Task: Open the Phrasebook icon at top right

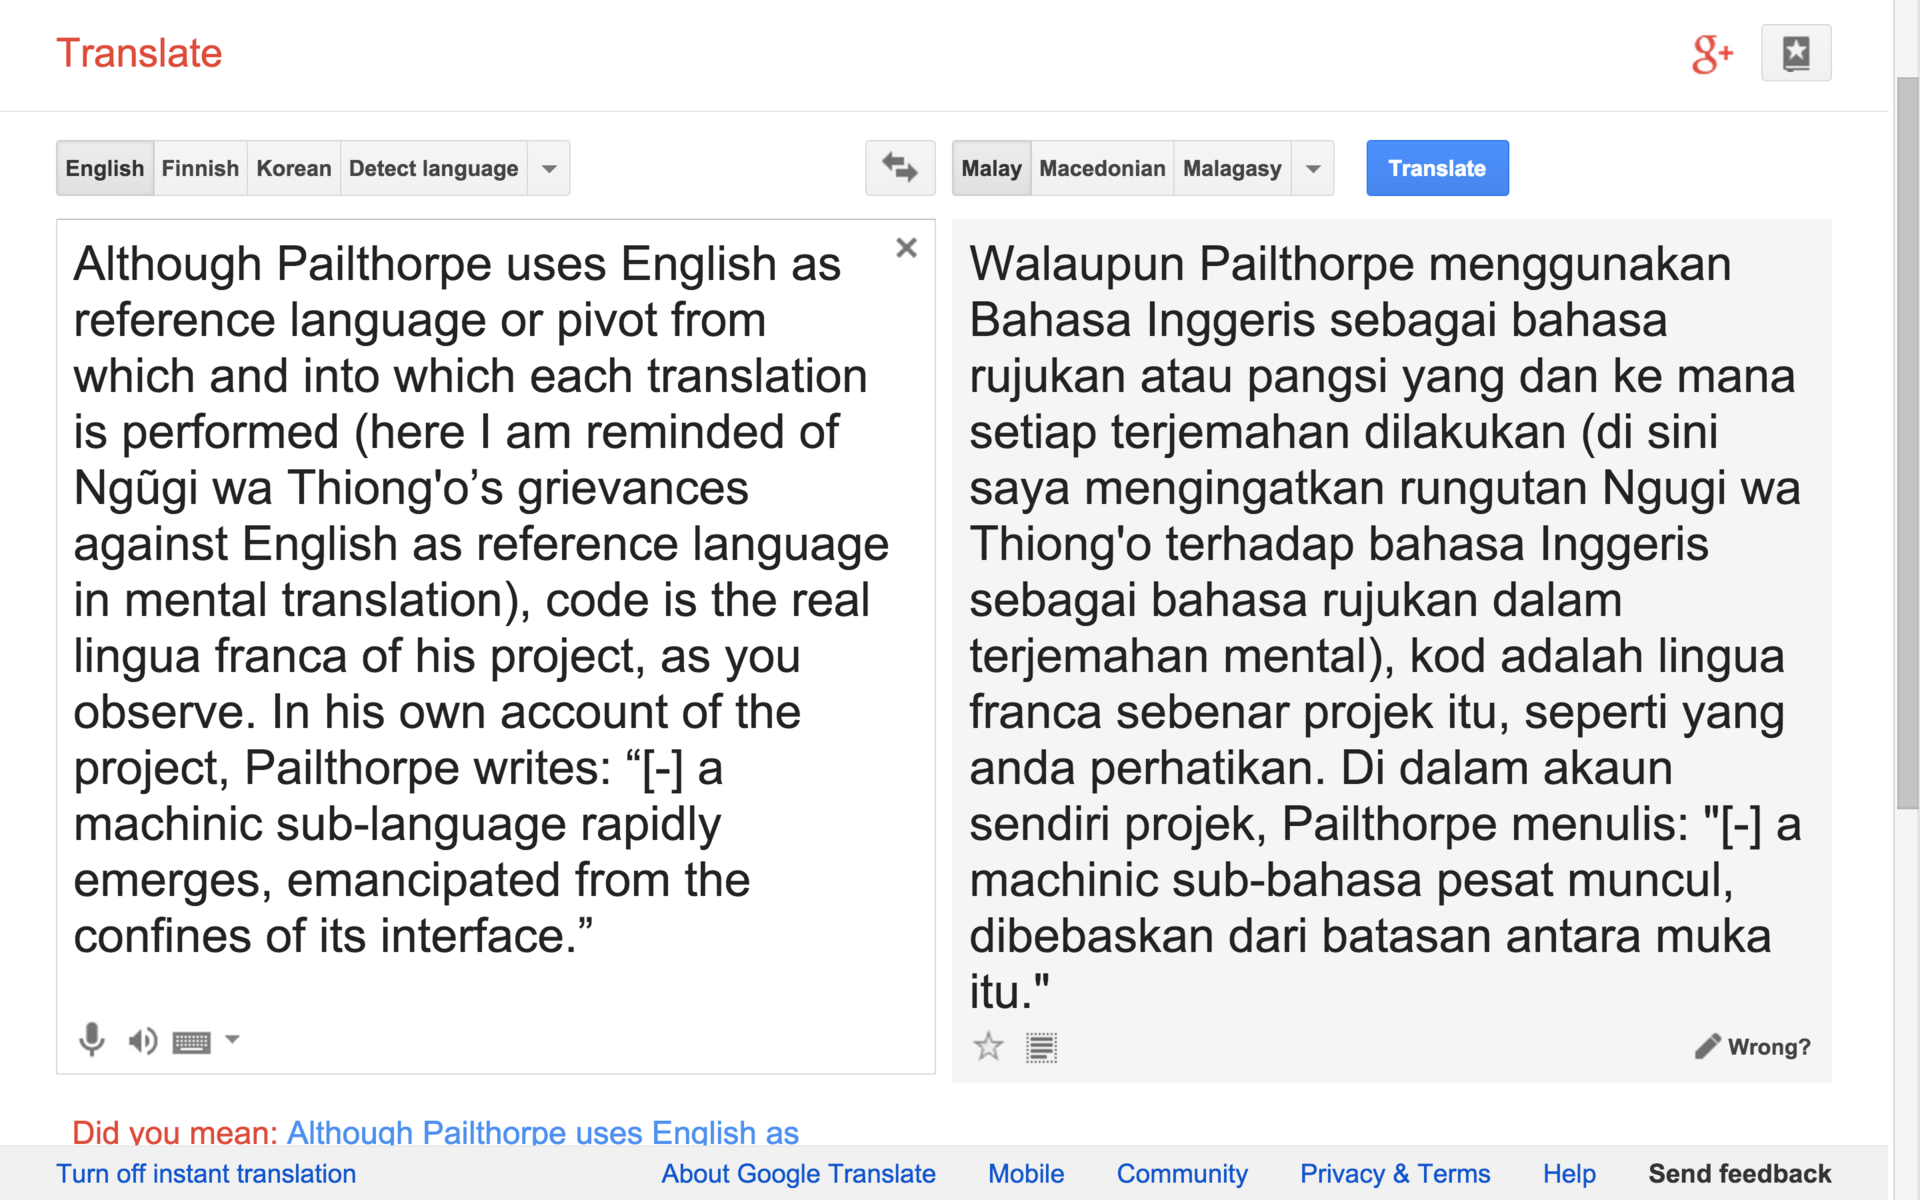Action: coord(1795,53)
